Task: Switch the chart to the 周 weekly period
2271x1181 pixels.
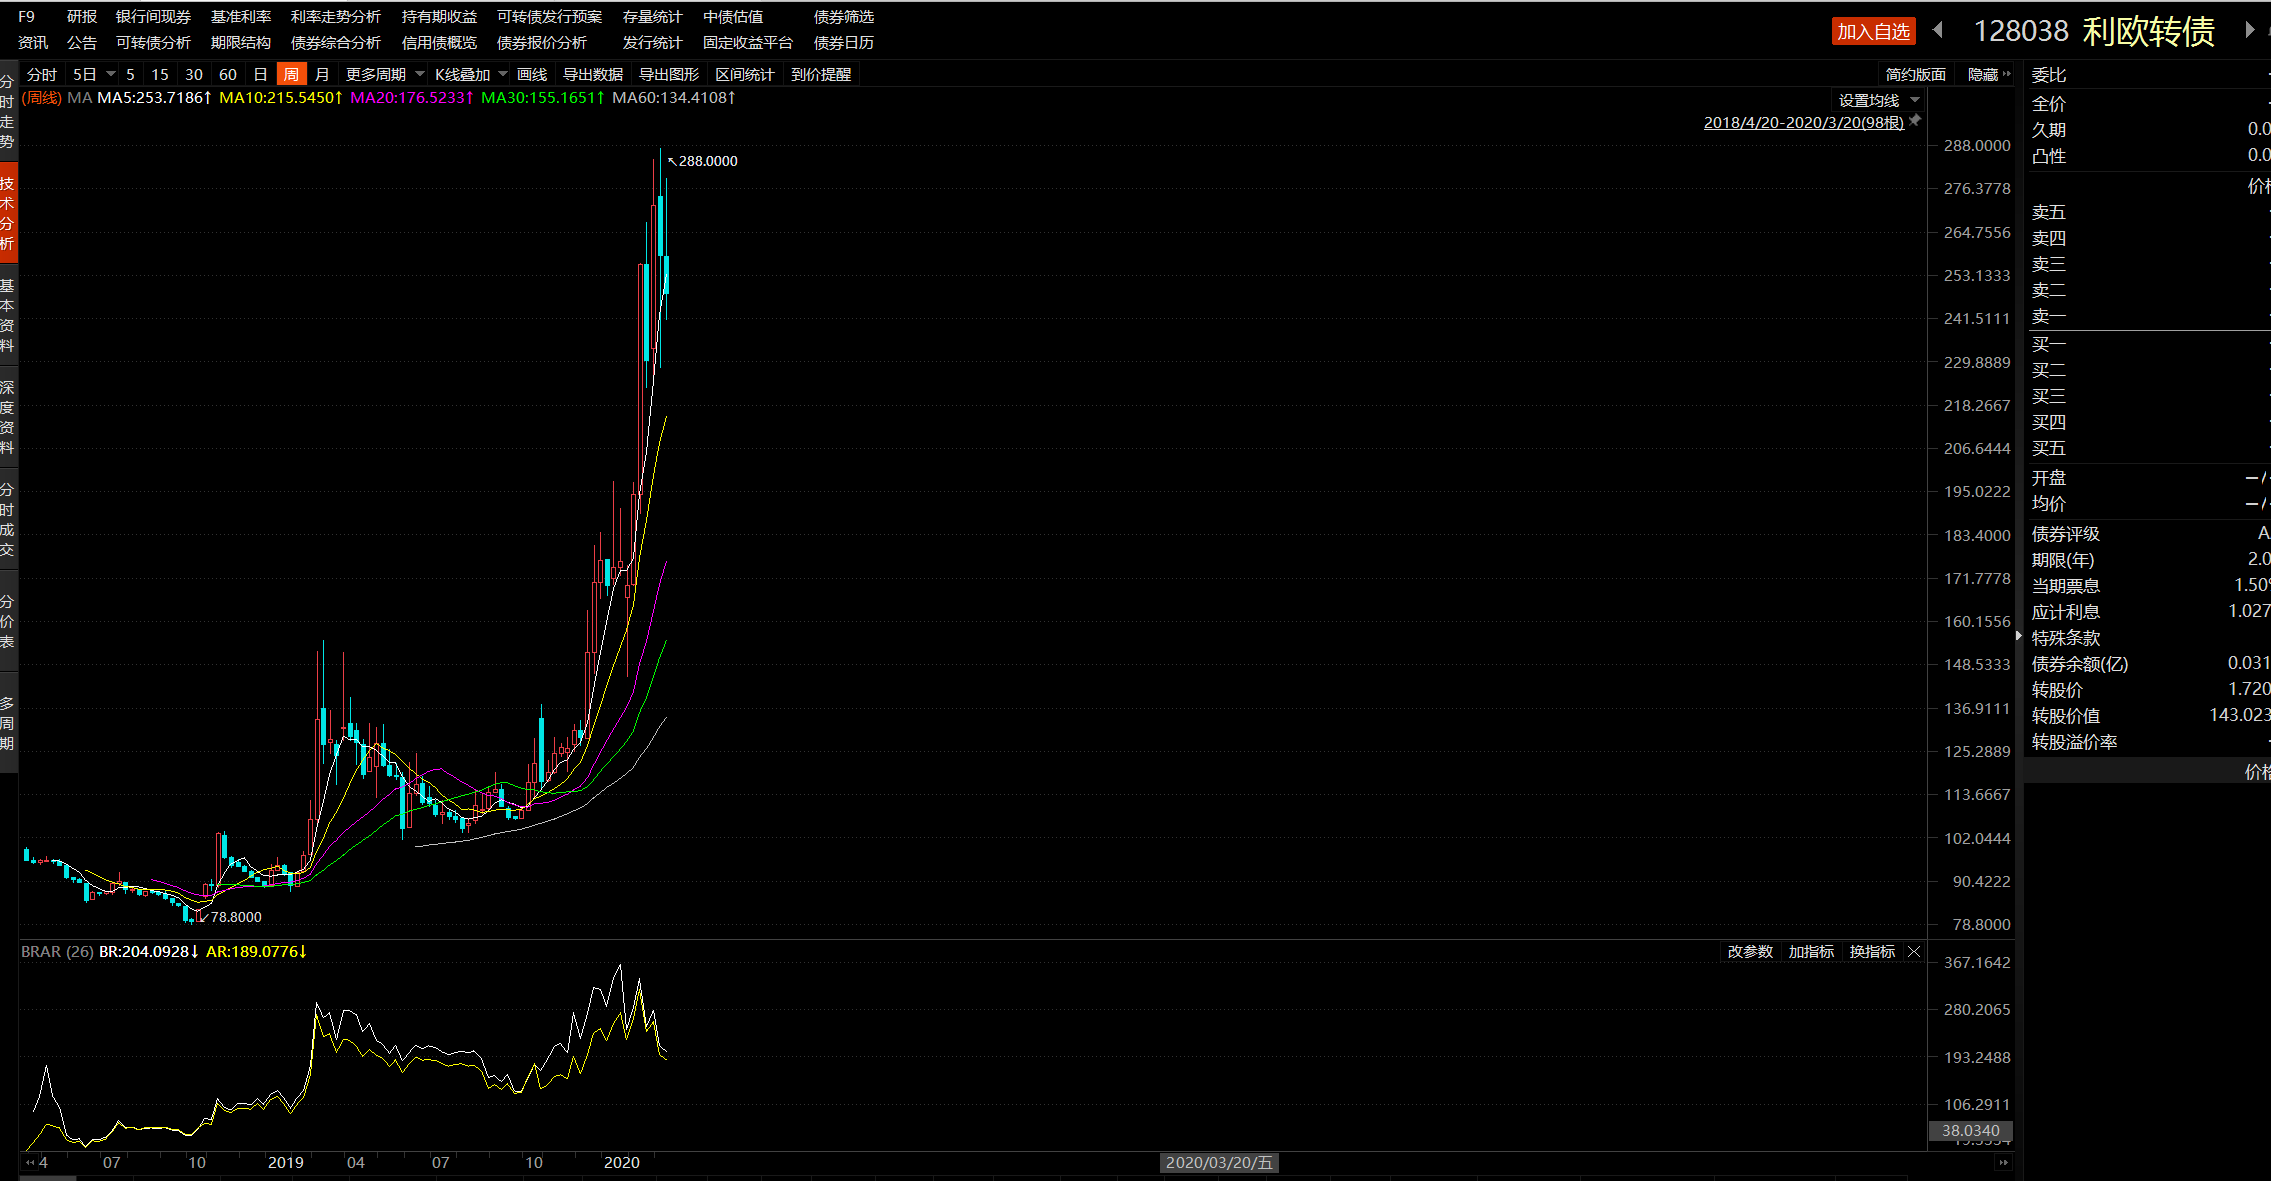Action: point(290,74)
